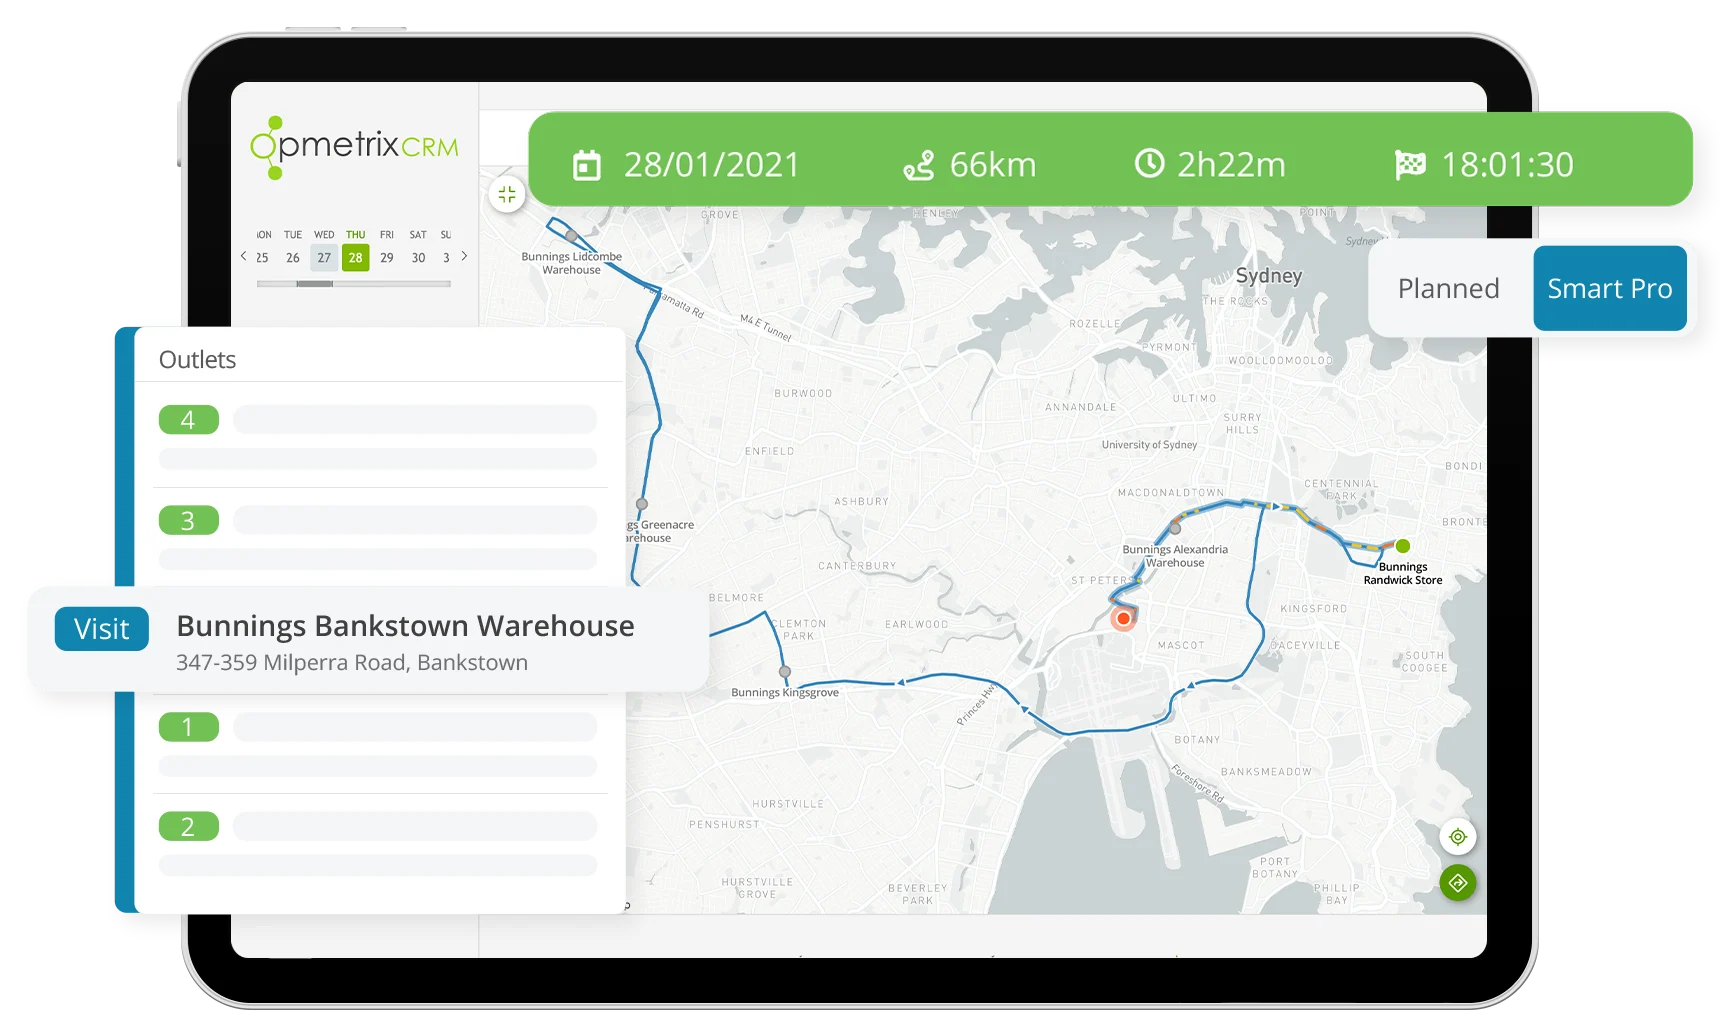This screenshot has width=1720, height=1028.
Task: Click the date value 28/01/2021
Action: tap(712, 165)
